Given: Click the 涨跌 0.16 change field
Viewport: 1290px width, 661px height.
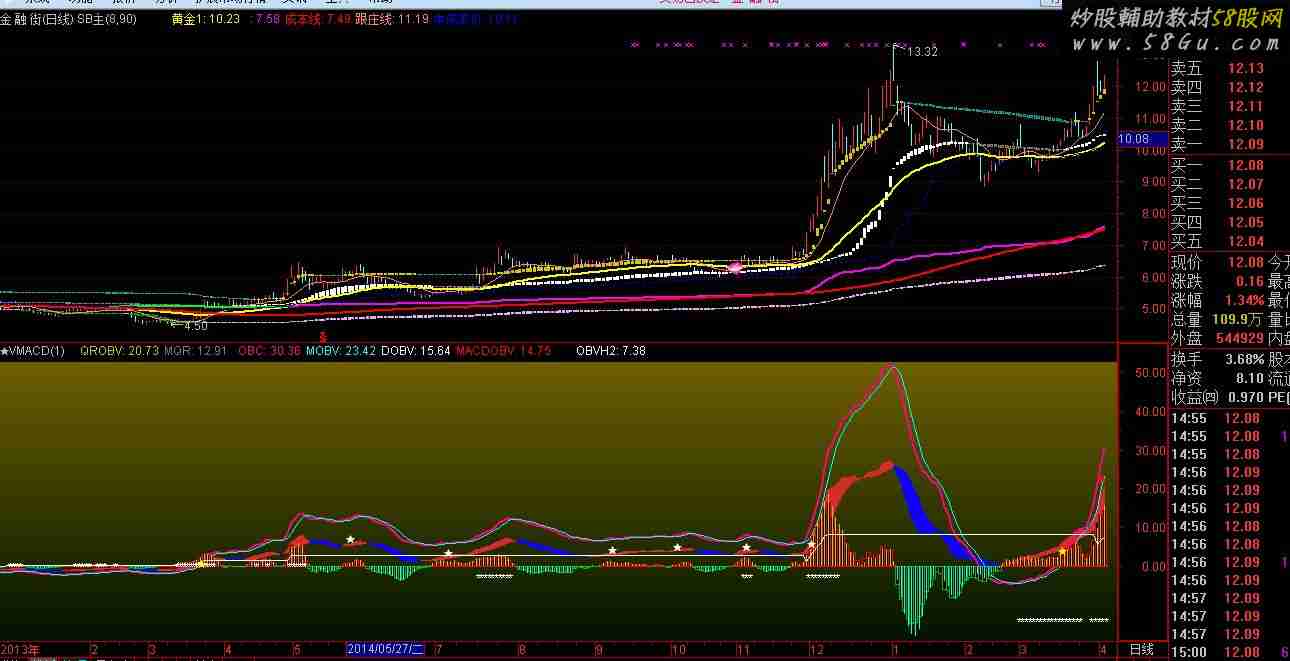Looking at the screenshot, I should 1218,281.
